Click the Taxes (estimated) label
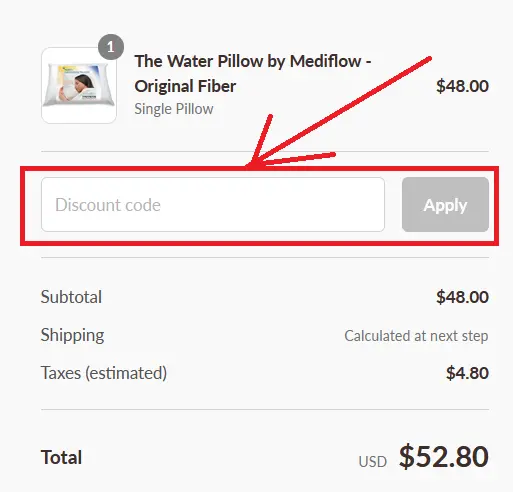The height and width of the screenshot is (492, 513). [x=104, y=373]
